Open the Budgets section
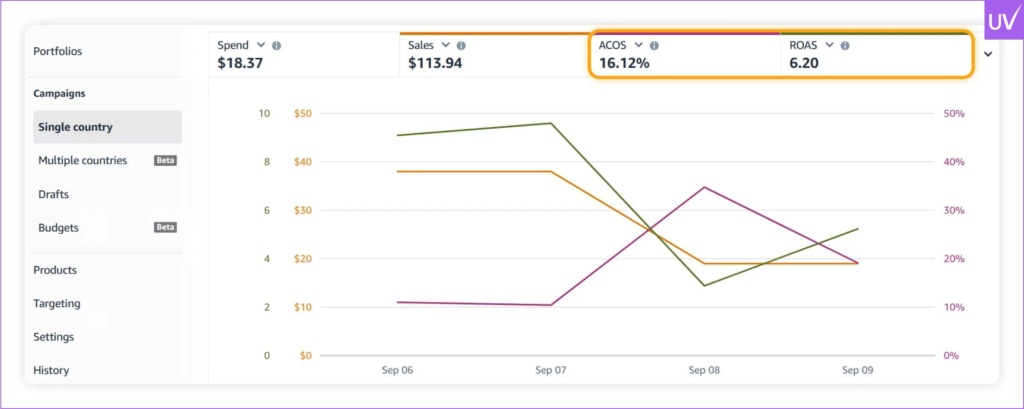Screen dimensions: 1024x409 pyautogui.click(x=59, y=227)
